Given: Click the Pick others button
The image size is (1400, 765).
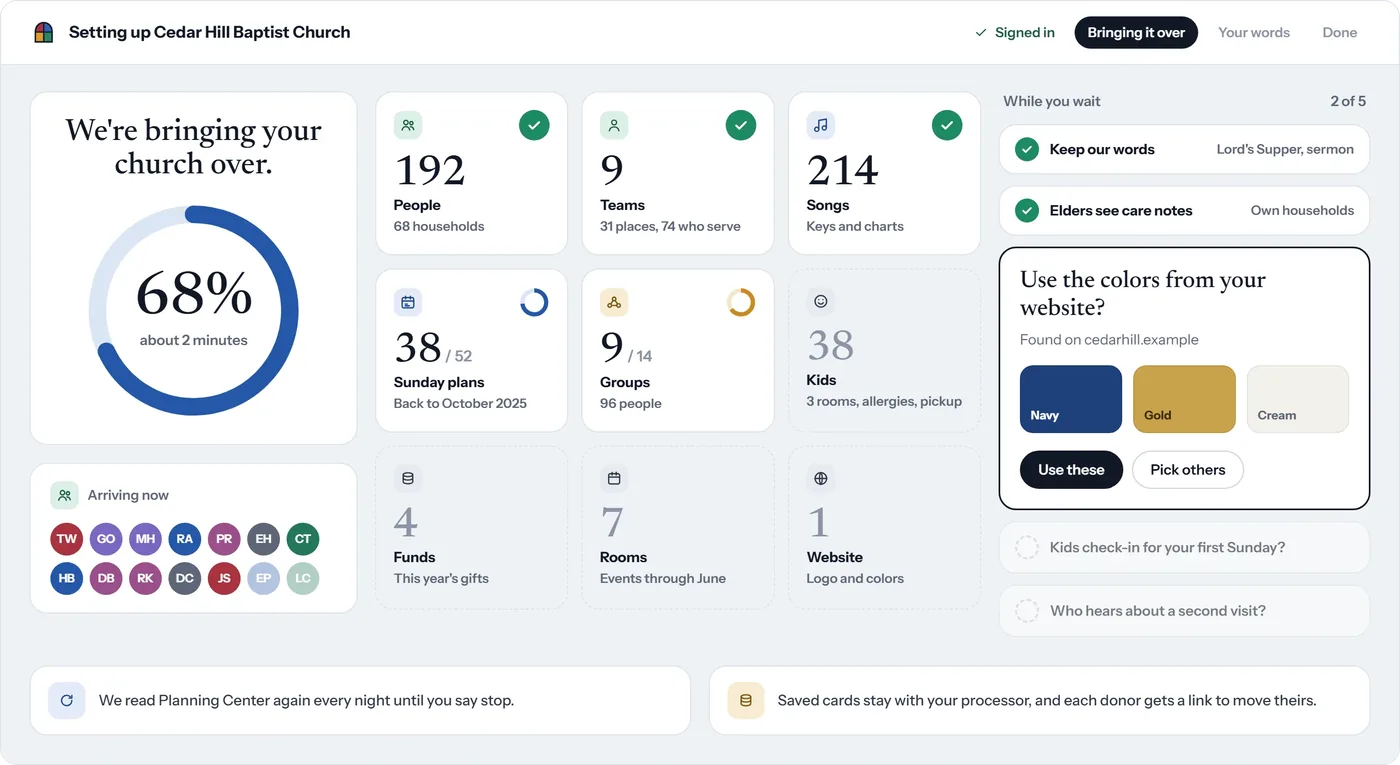Looking at the screenshot, I should click(1188, 470).
